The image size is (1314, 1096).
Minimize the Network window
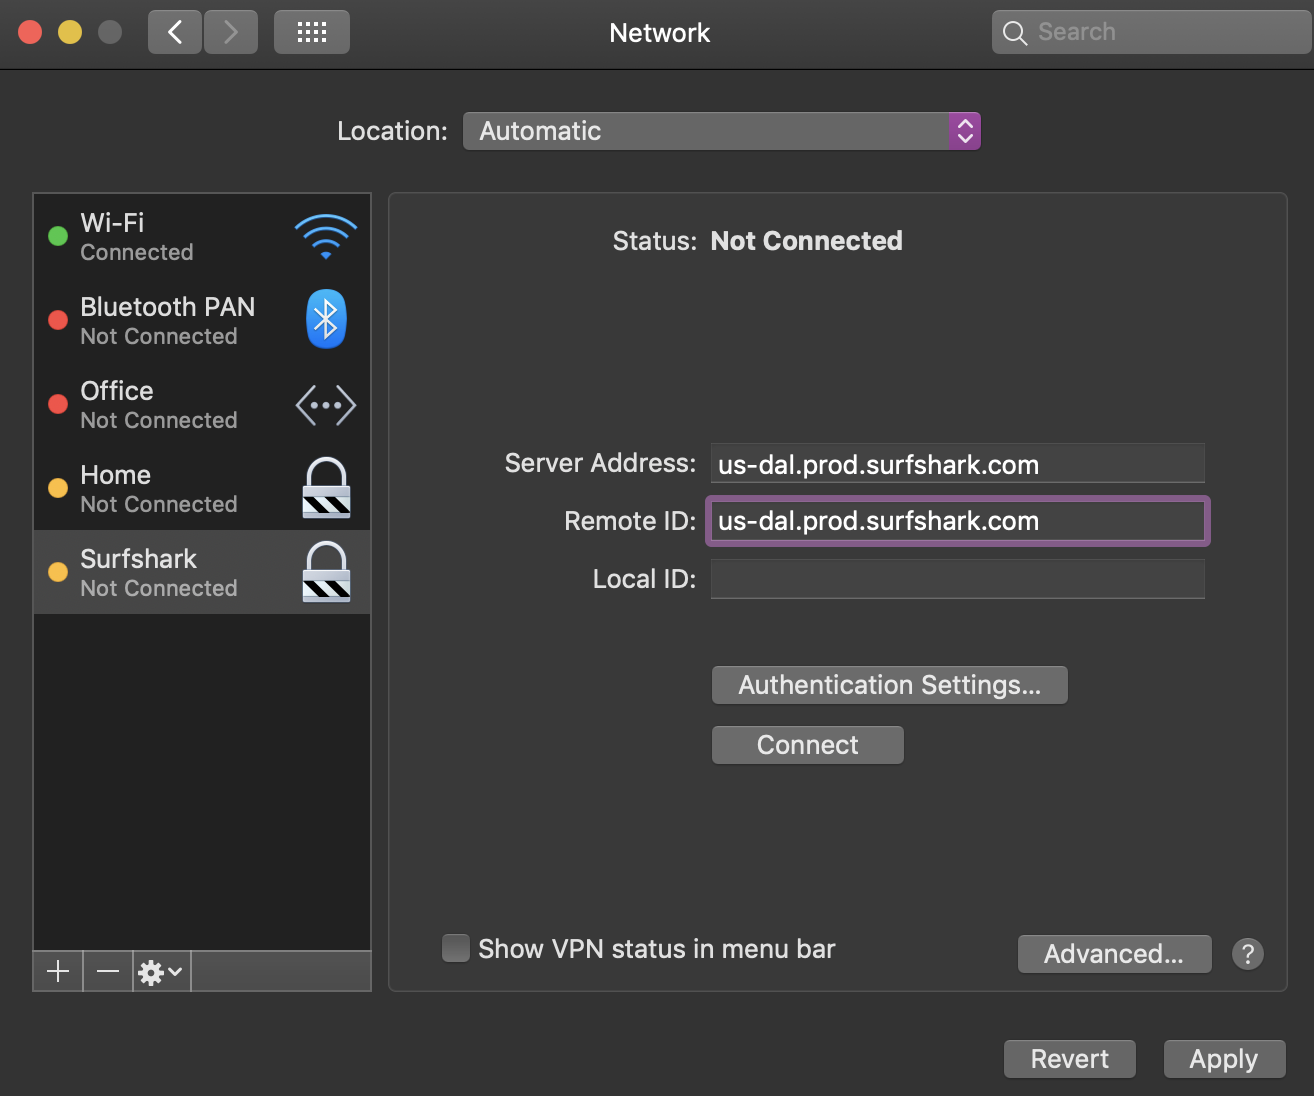coord(70,32)
